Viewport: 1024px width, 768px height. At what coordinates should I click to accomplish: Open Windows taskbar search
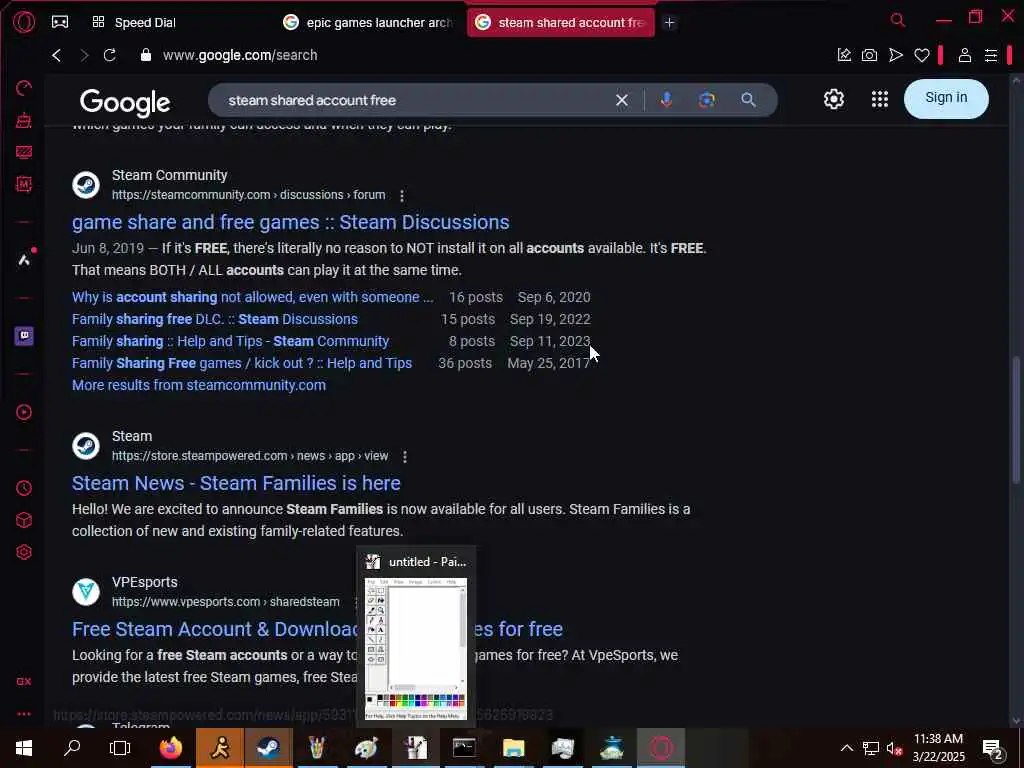(x=72, y=748)
